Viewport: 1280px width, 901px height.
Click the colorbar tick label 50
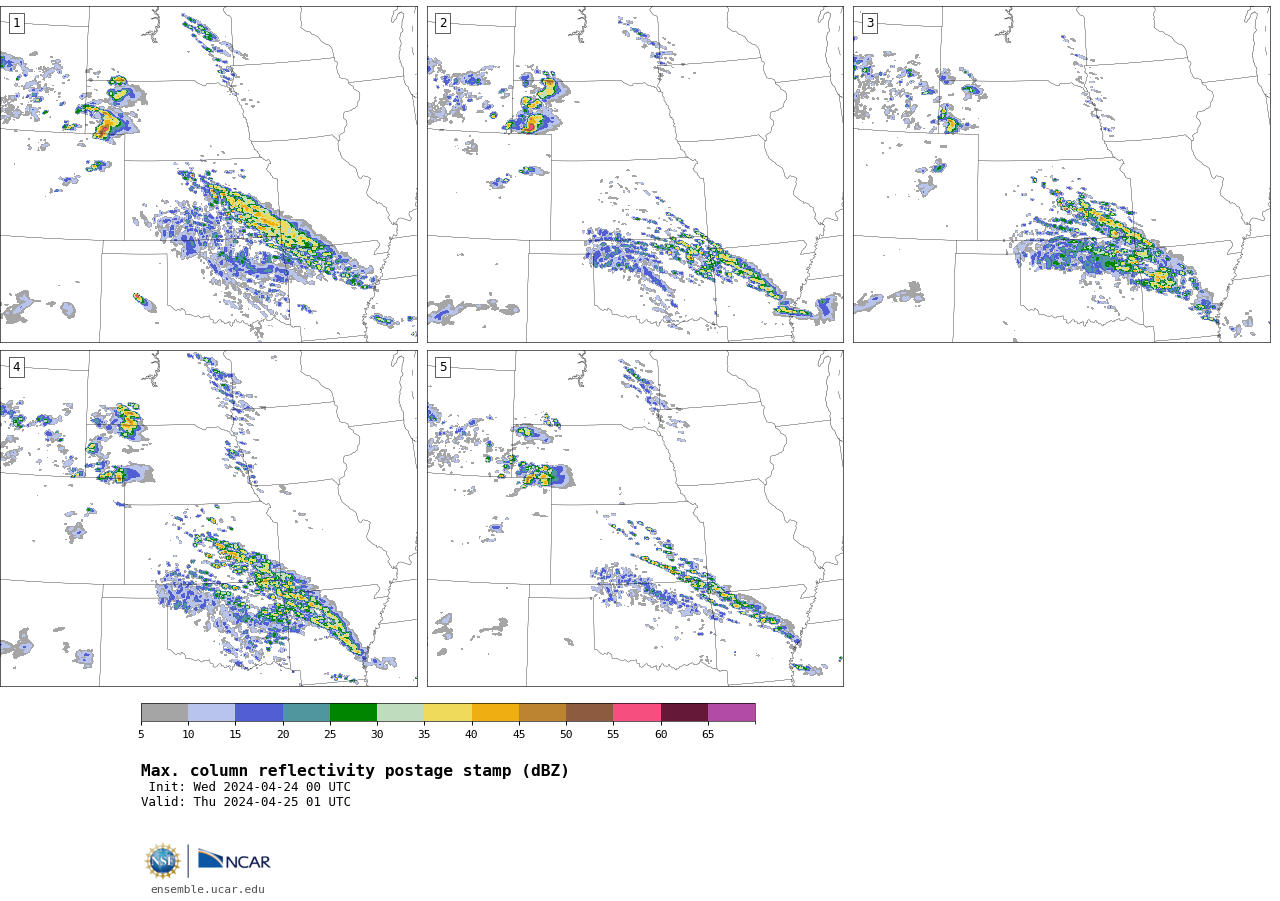coord(566,735)
